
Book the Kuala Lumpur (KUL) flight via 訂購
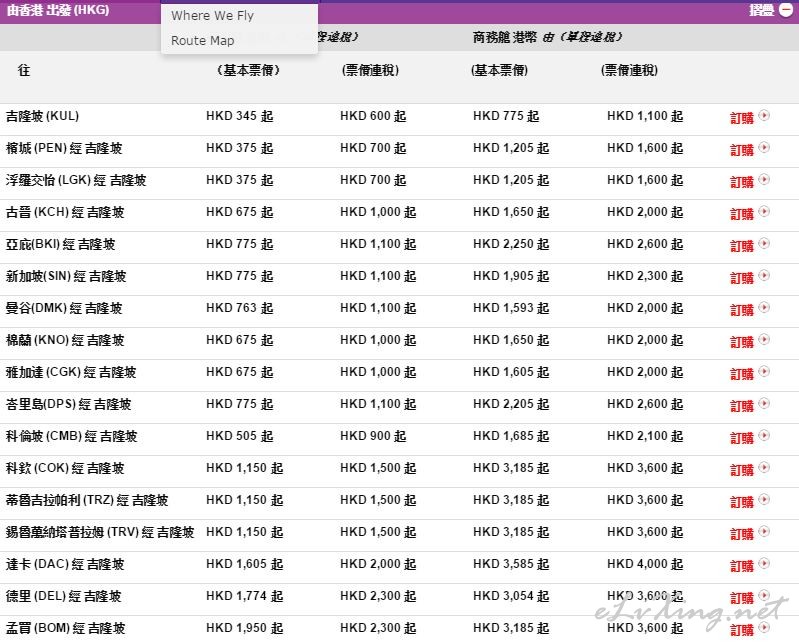pos(741,118)
